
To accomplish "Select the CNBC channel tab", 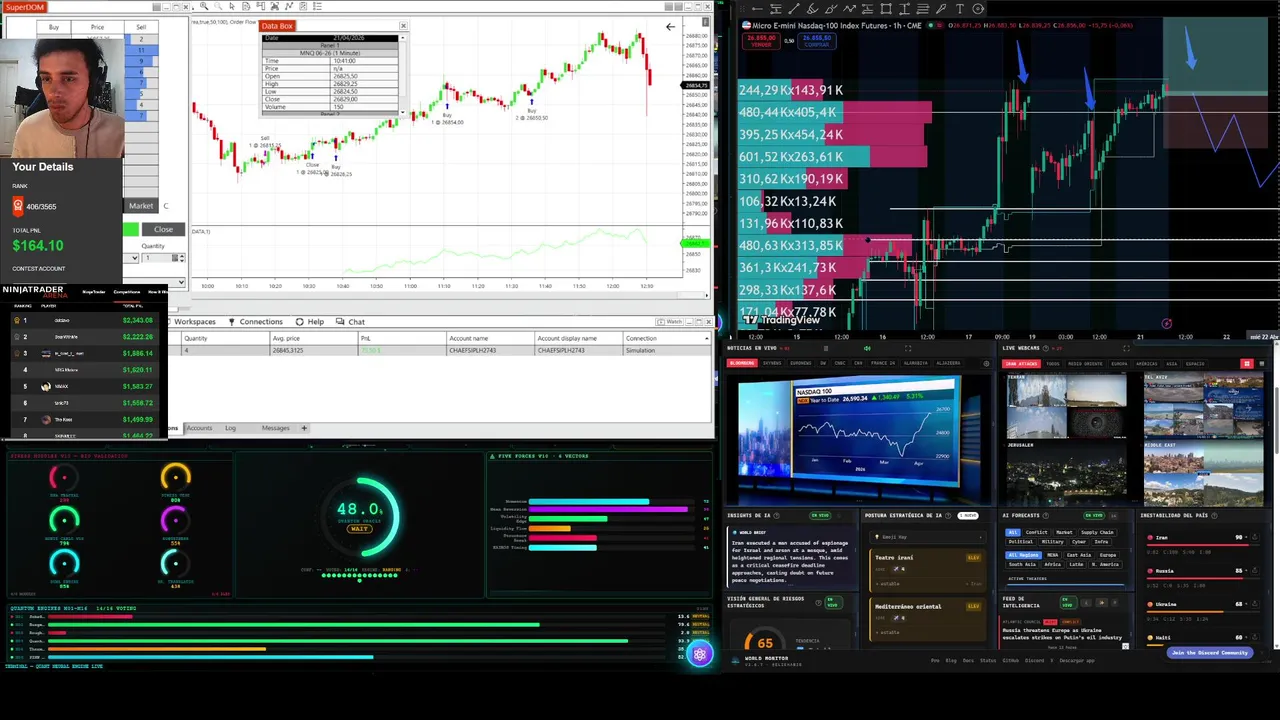I will point(840,363).
